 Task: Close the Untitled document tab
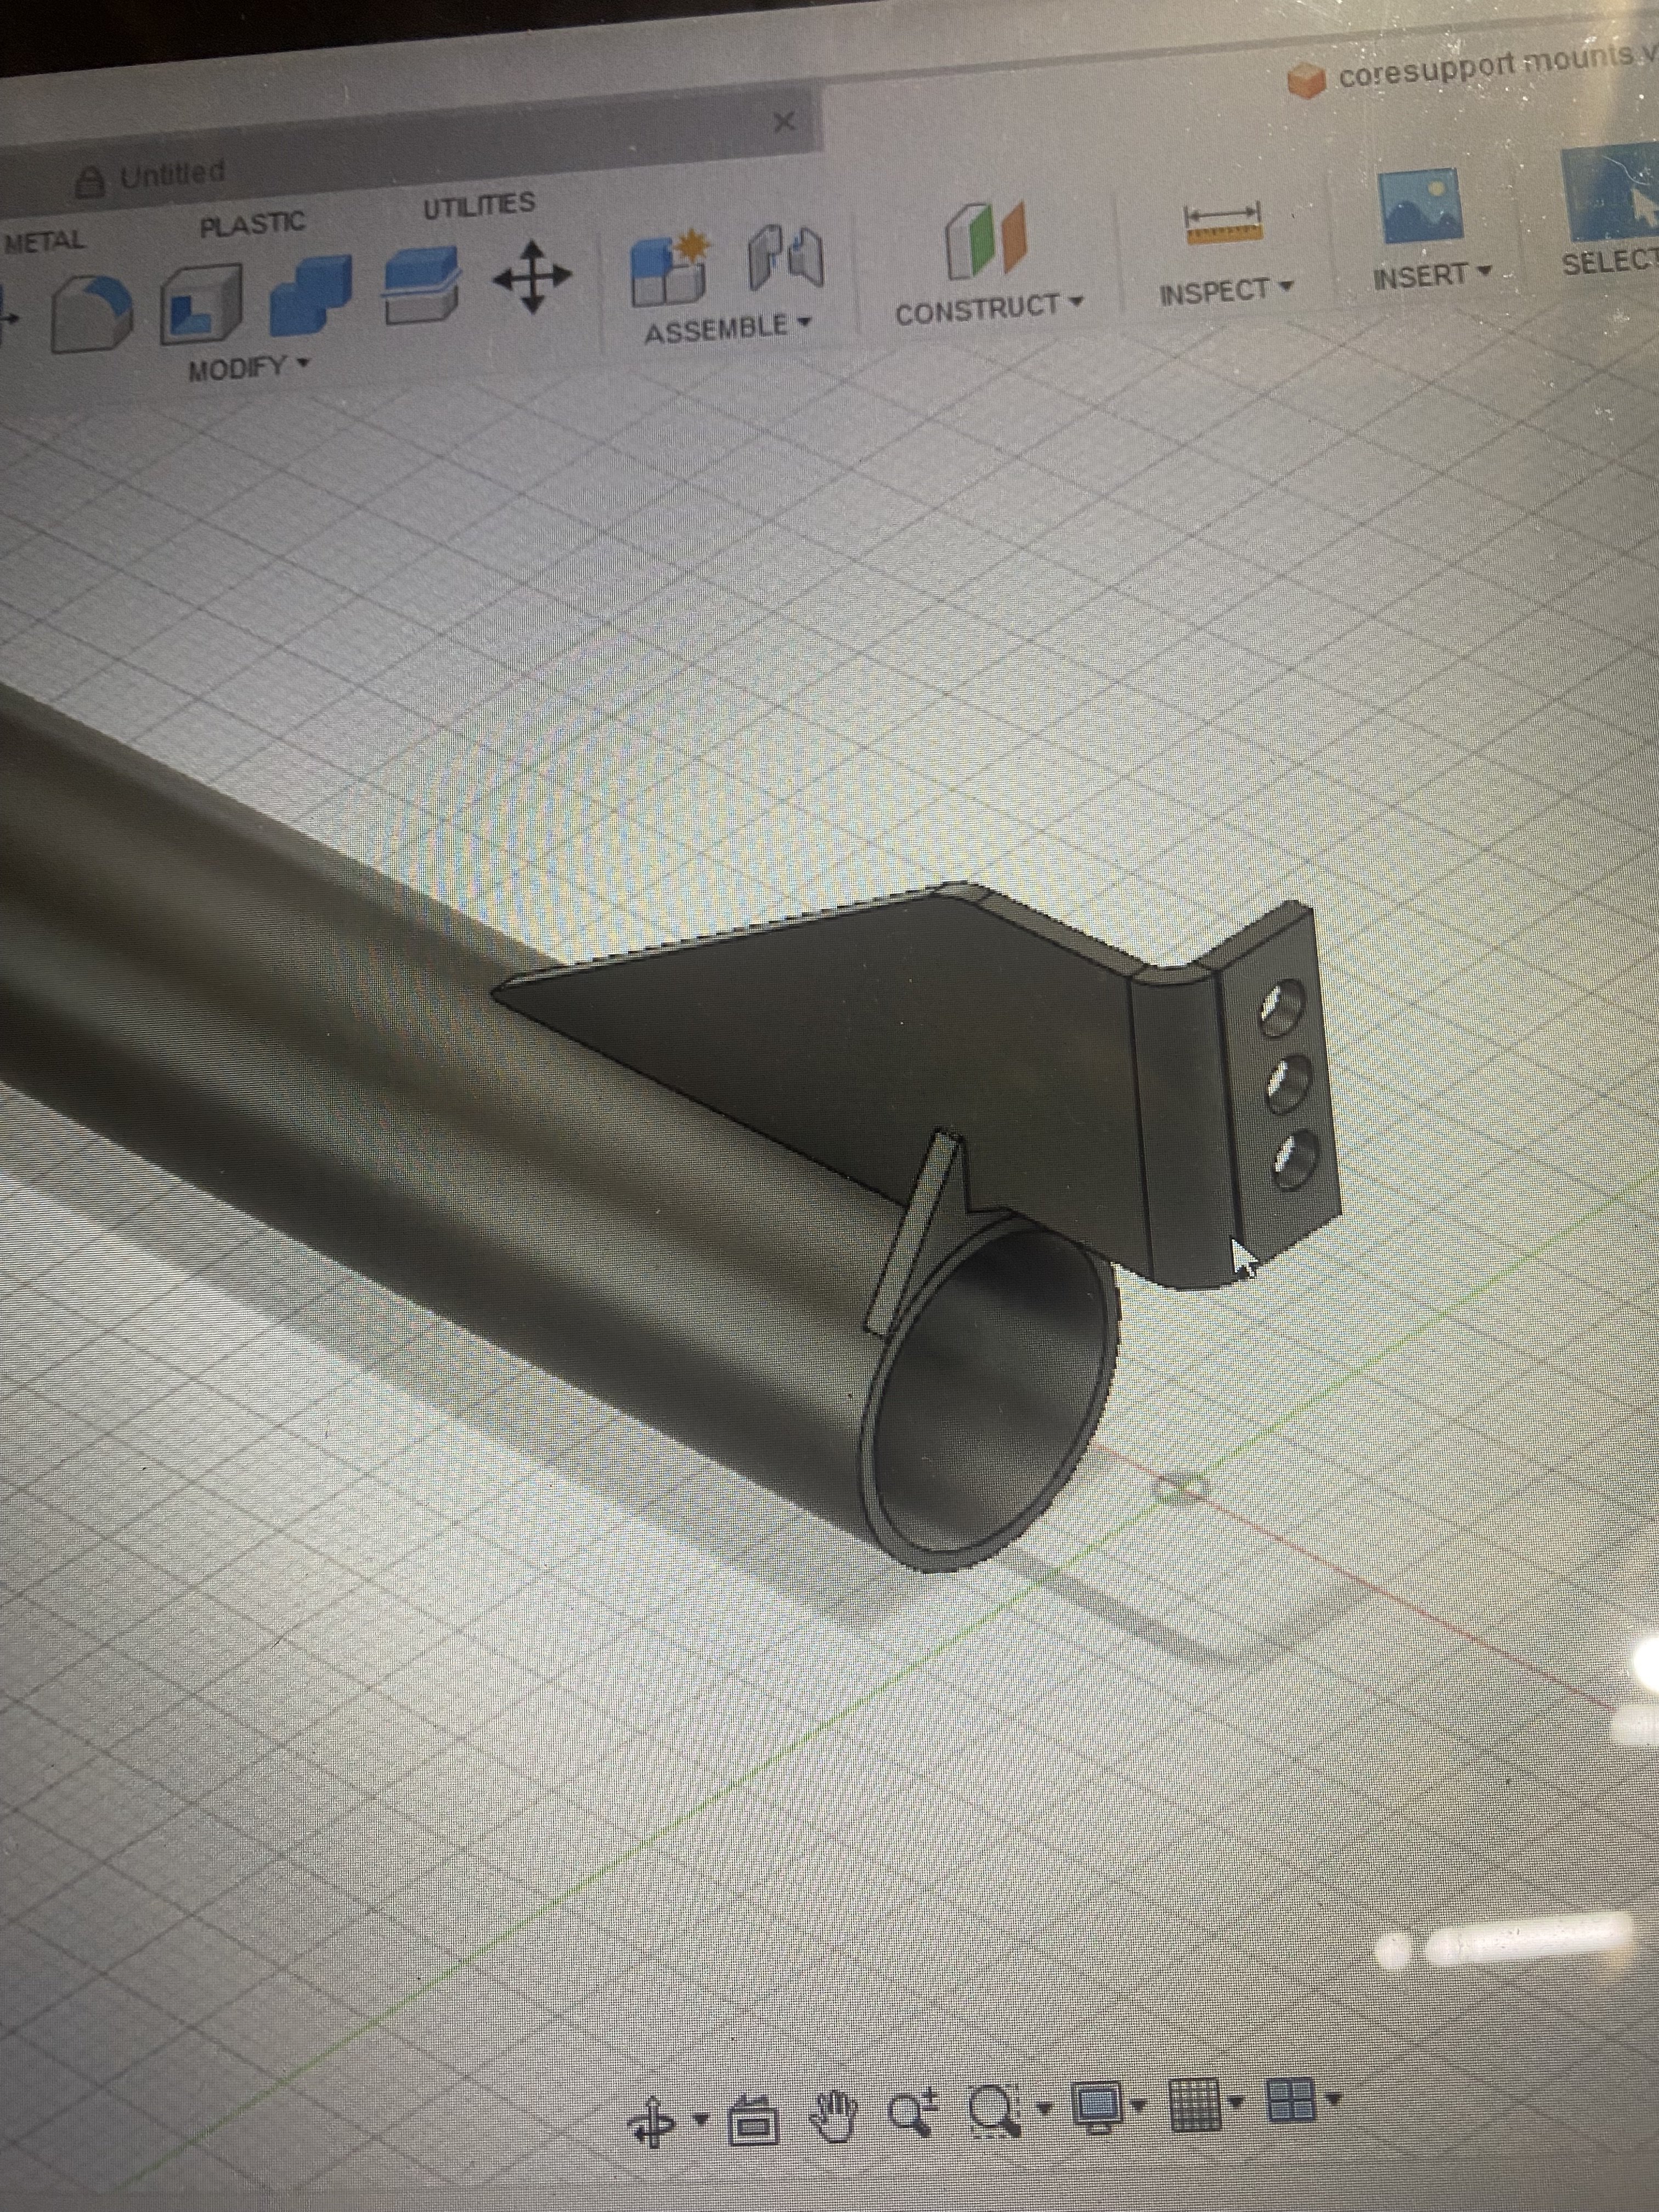coord(785,122)
